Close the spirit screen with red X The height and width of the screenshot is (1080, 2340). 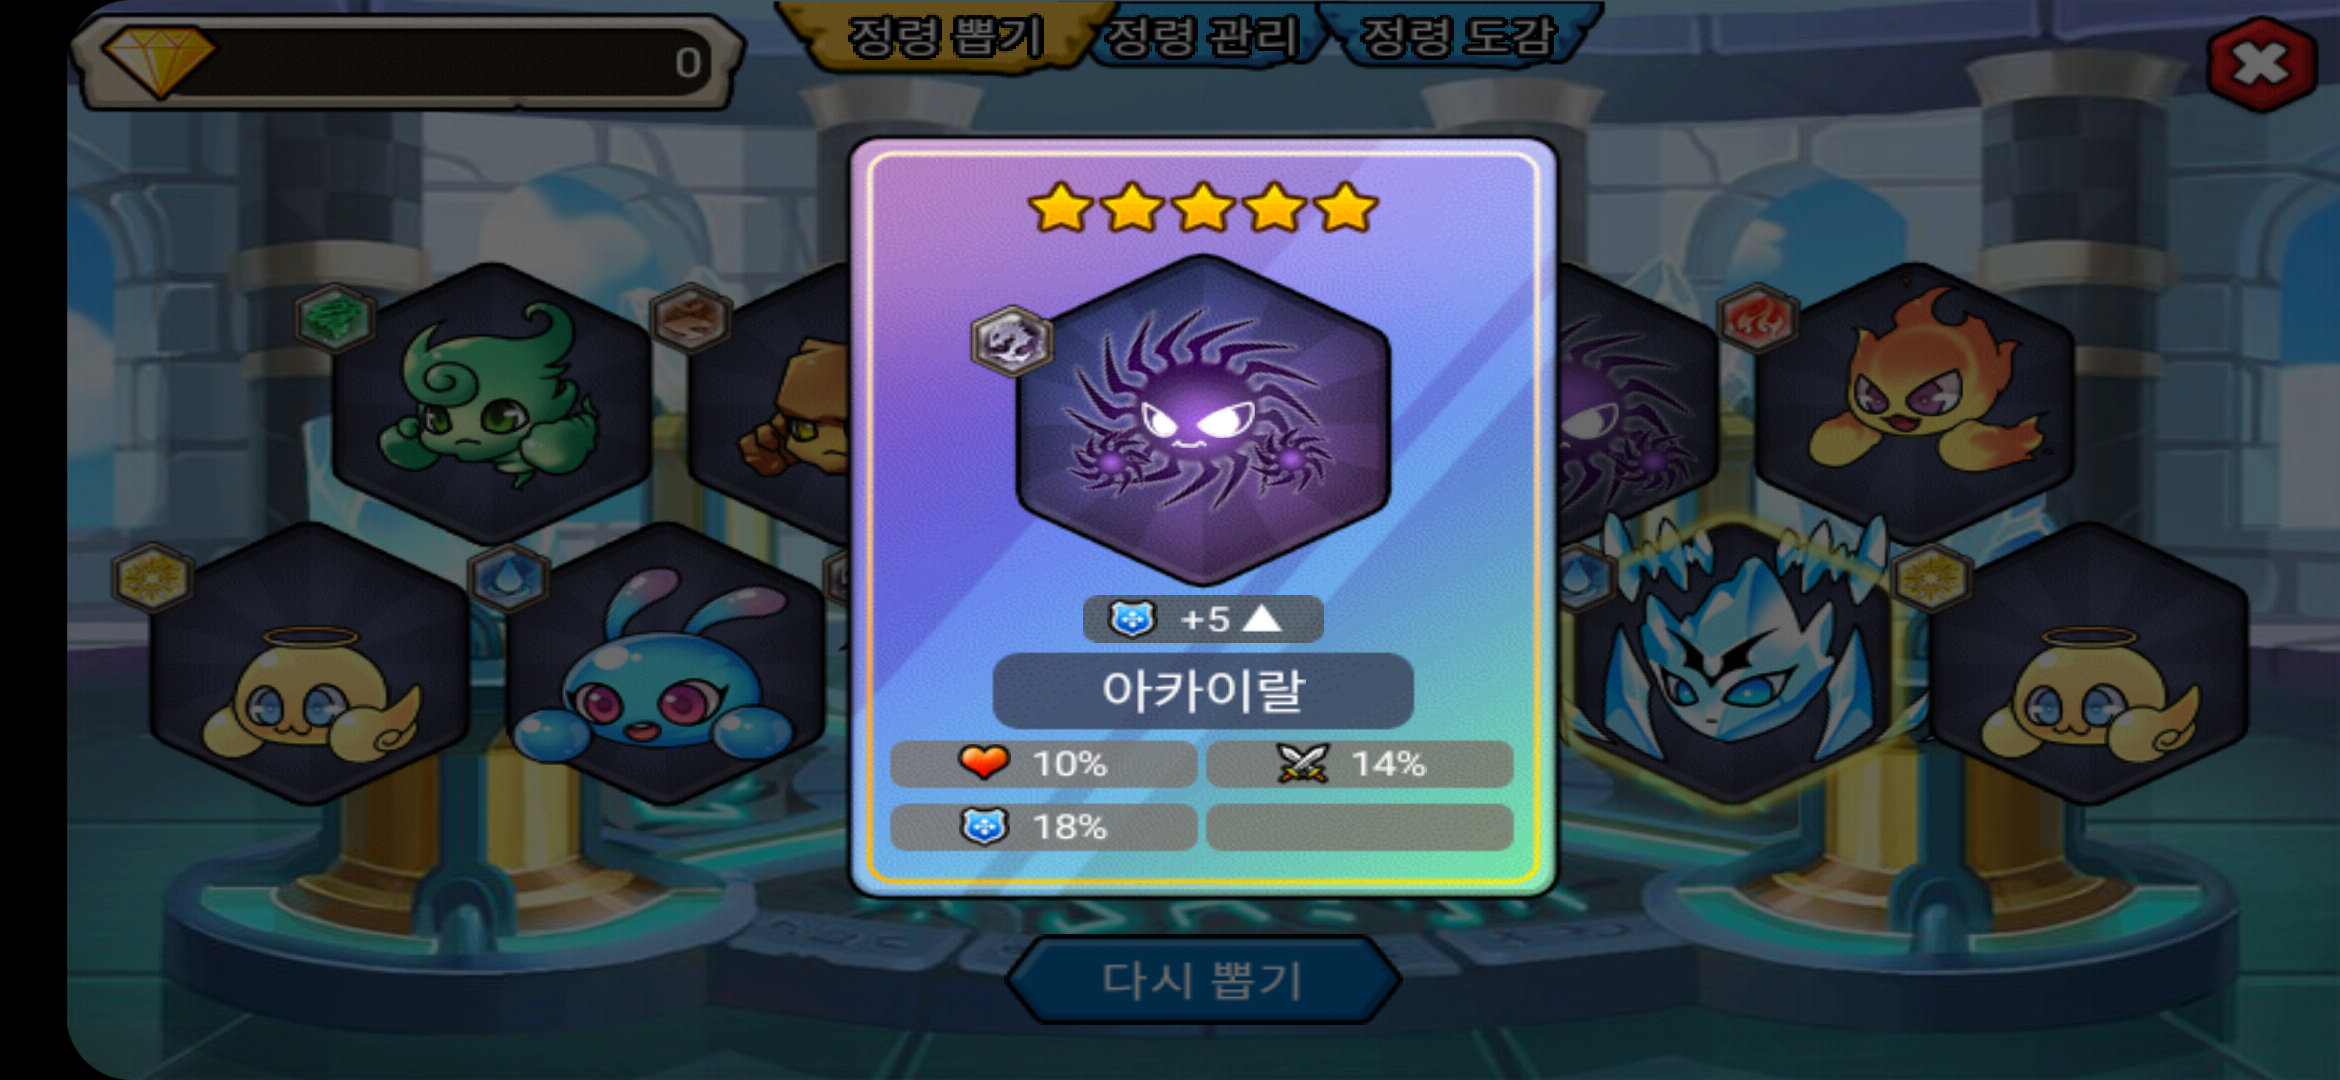(2261, 64)
